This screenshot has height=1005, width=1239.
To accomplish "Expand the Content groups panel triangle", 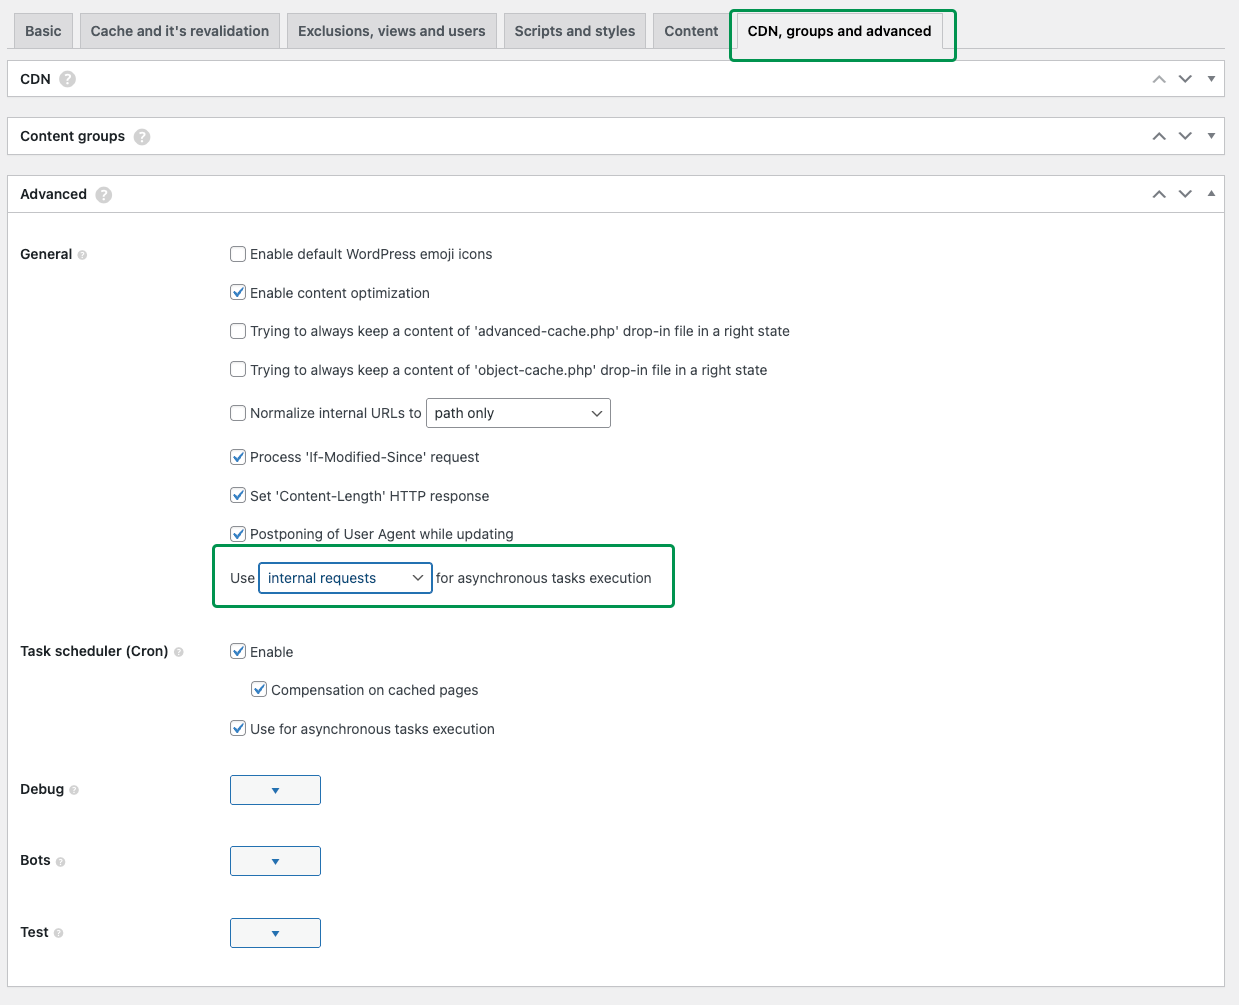I will 1211,135.
